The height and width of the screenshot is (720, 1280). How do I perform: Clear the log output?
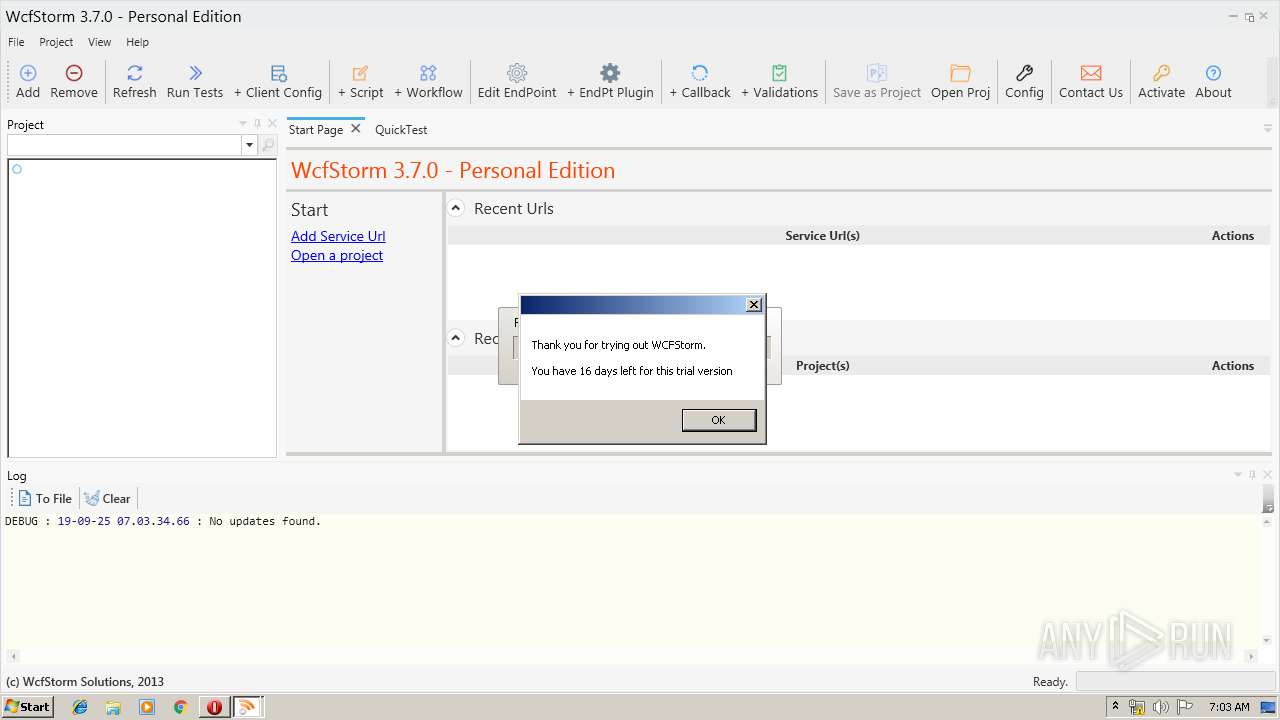(107, 498)
